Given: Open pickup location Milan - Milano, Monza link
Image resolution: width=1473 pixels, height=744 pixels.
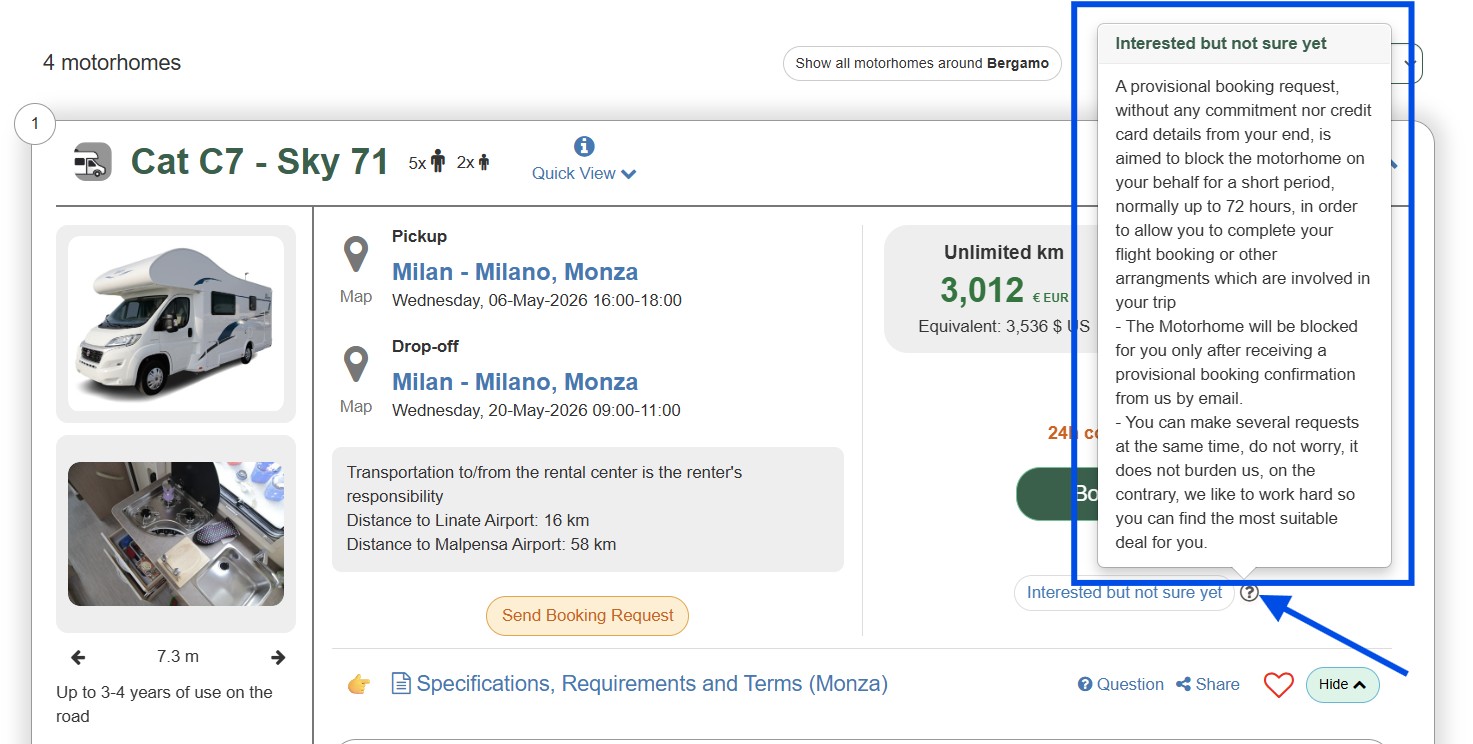Looking at the screenshot, I should click(x=514, y=272).
